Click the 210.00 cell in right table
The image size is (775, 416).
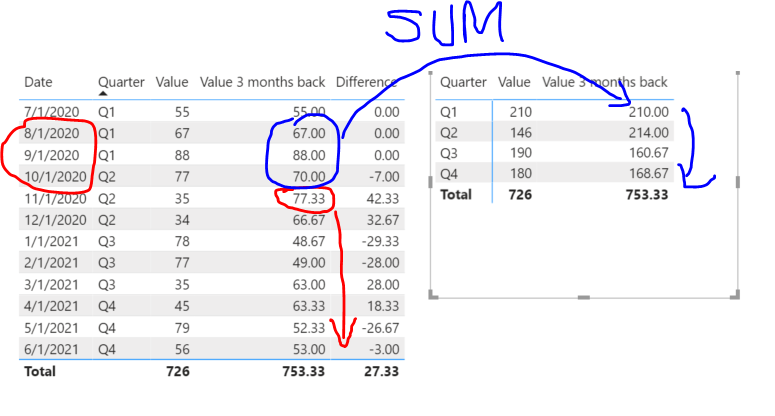[648, 112]
